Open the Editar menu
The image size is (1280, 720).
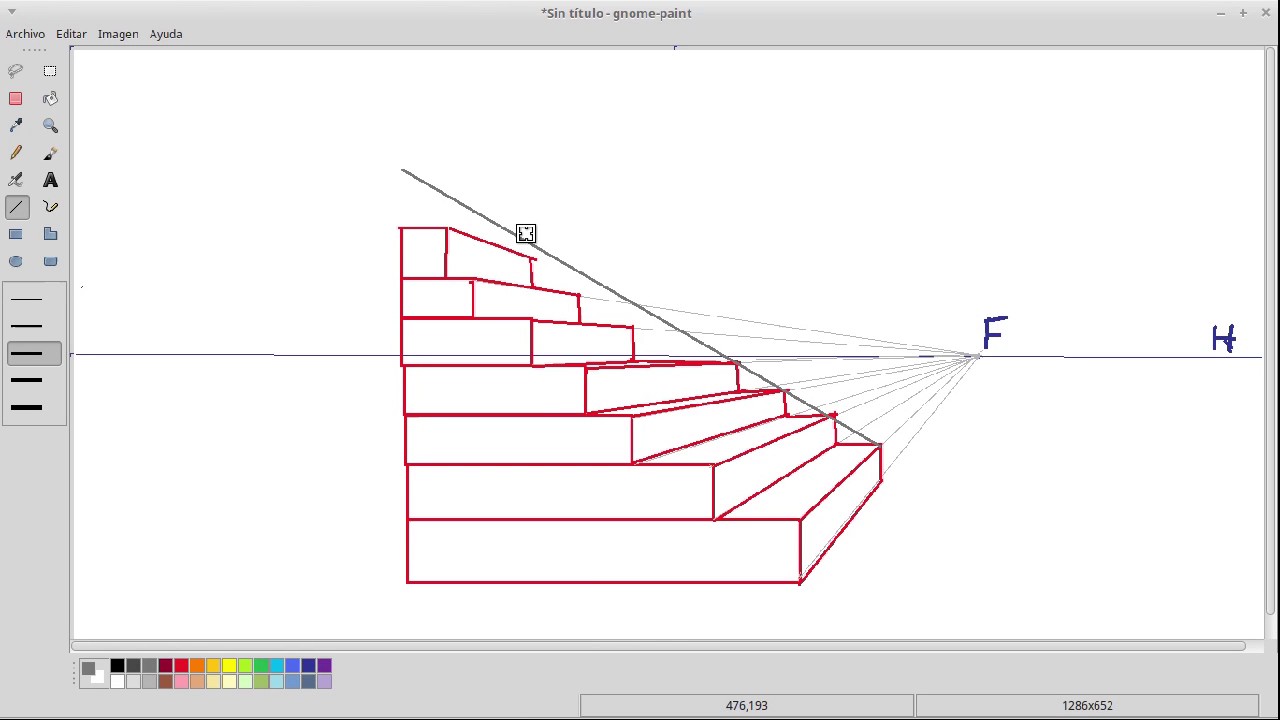(x=71, y=34)
